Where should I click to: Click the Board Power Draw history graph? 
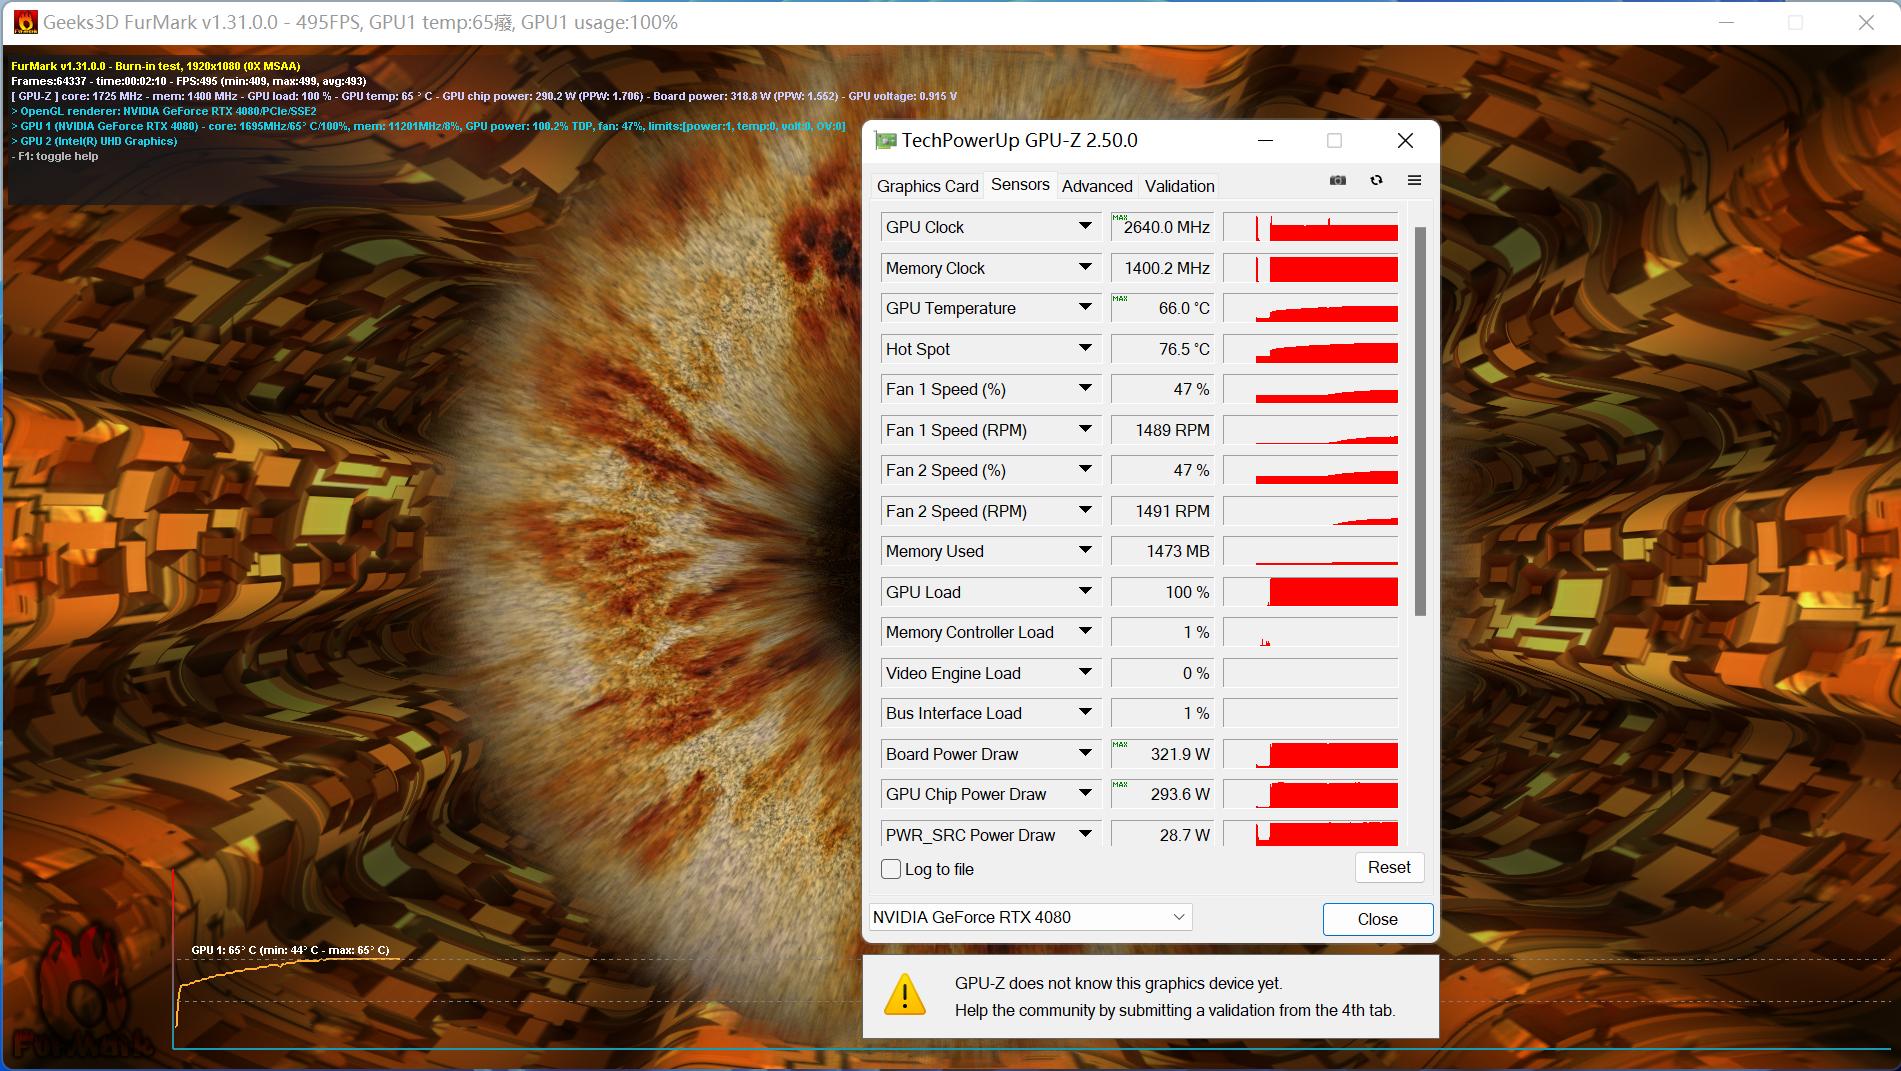point(1310,754)
